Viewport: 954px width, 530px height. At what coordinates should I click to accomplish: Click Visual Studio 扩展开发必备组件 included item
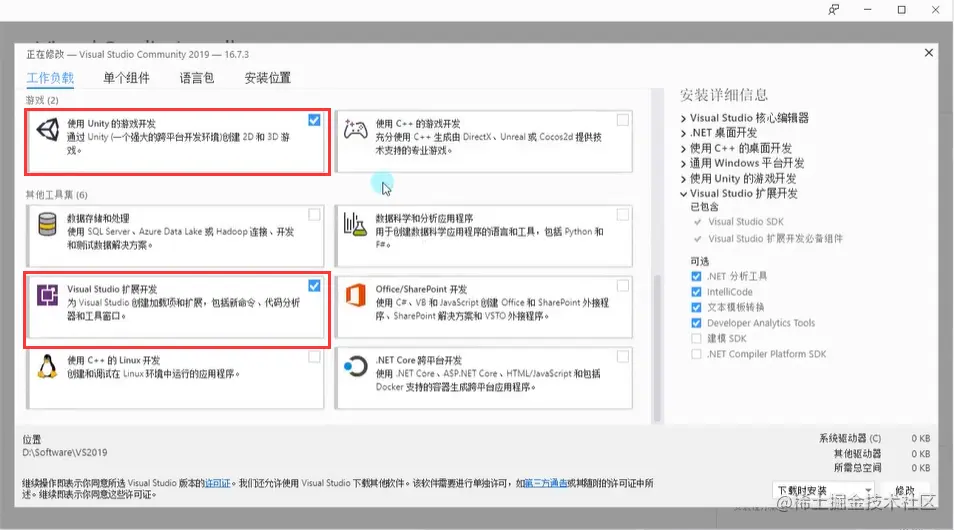click(775, 239)
